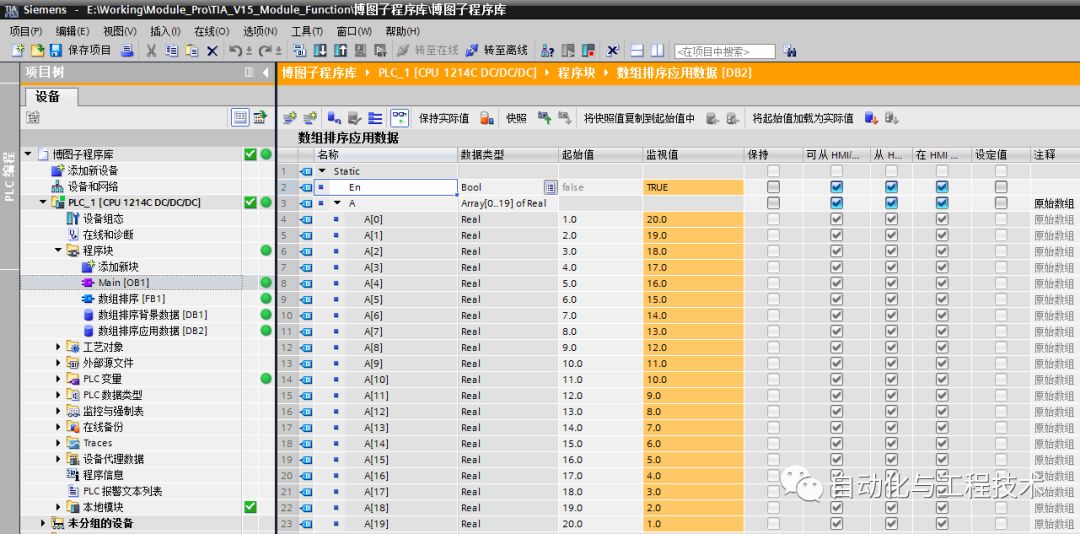Screen dimensions: 1080x534
Task: Click the Download to device icon
Action: (320, 50)
